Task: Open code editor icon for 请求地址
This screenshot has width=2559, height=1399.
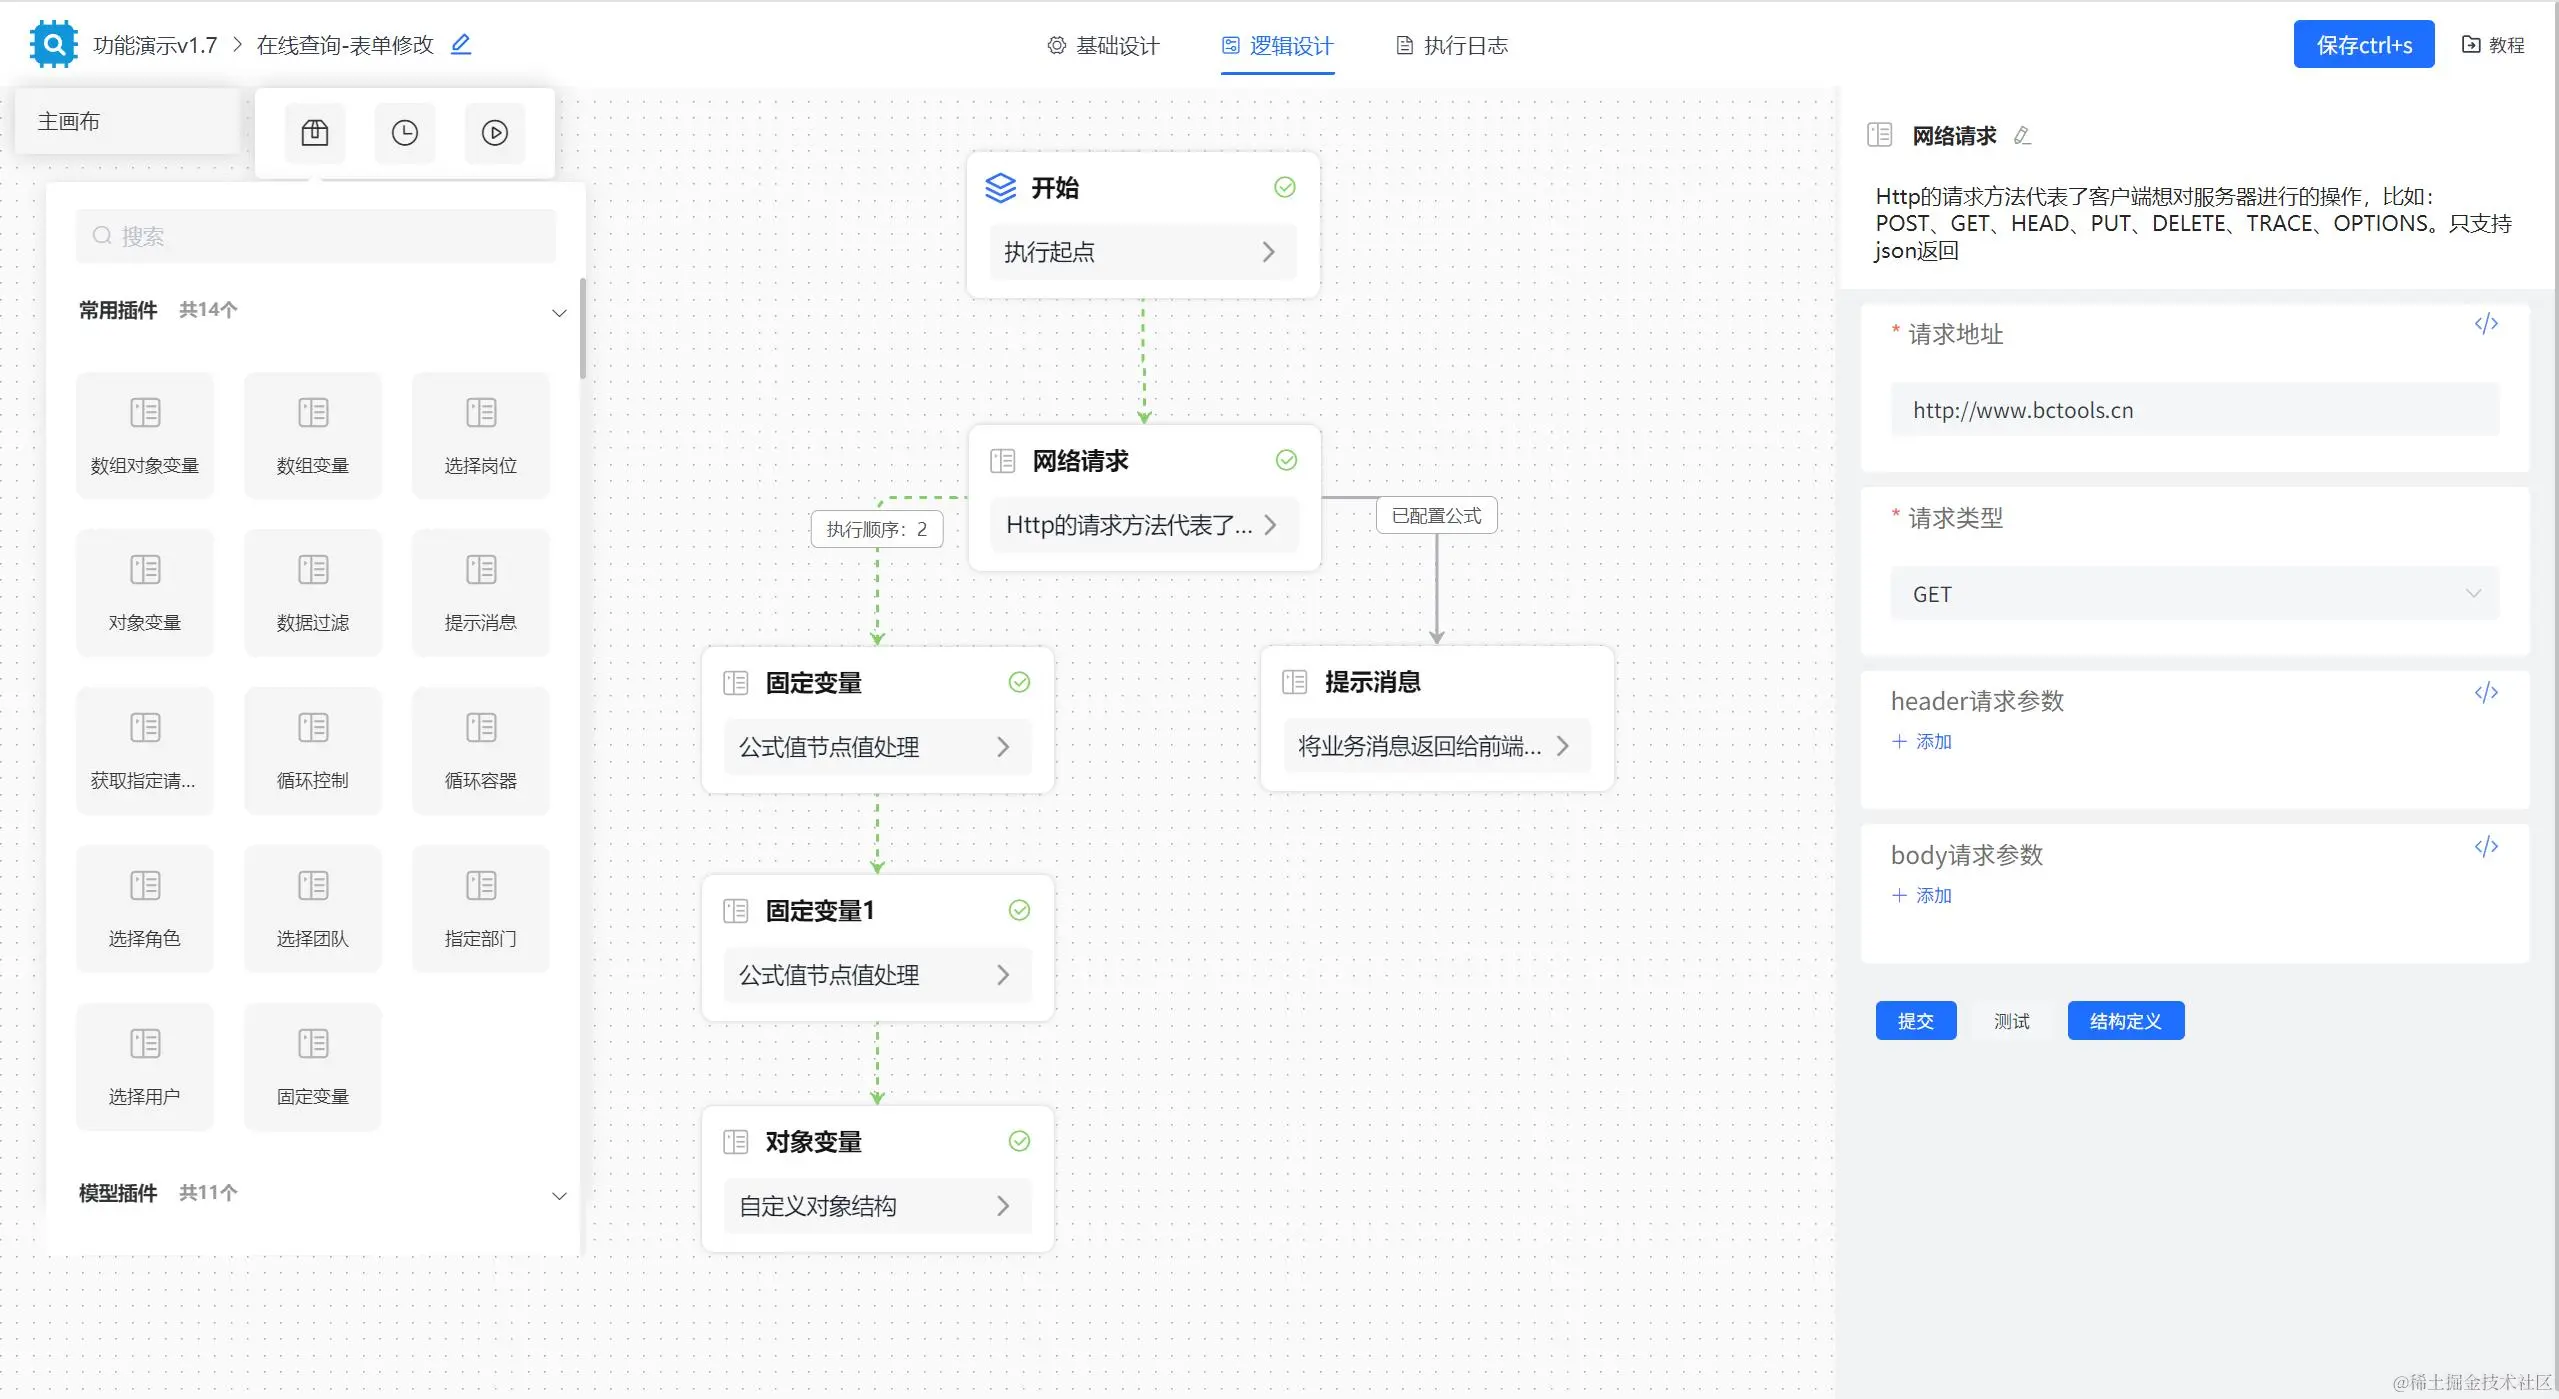Action: coord(2486,324)
